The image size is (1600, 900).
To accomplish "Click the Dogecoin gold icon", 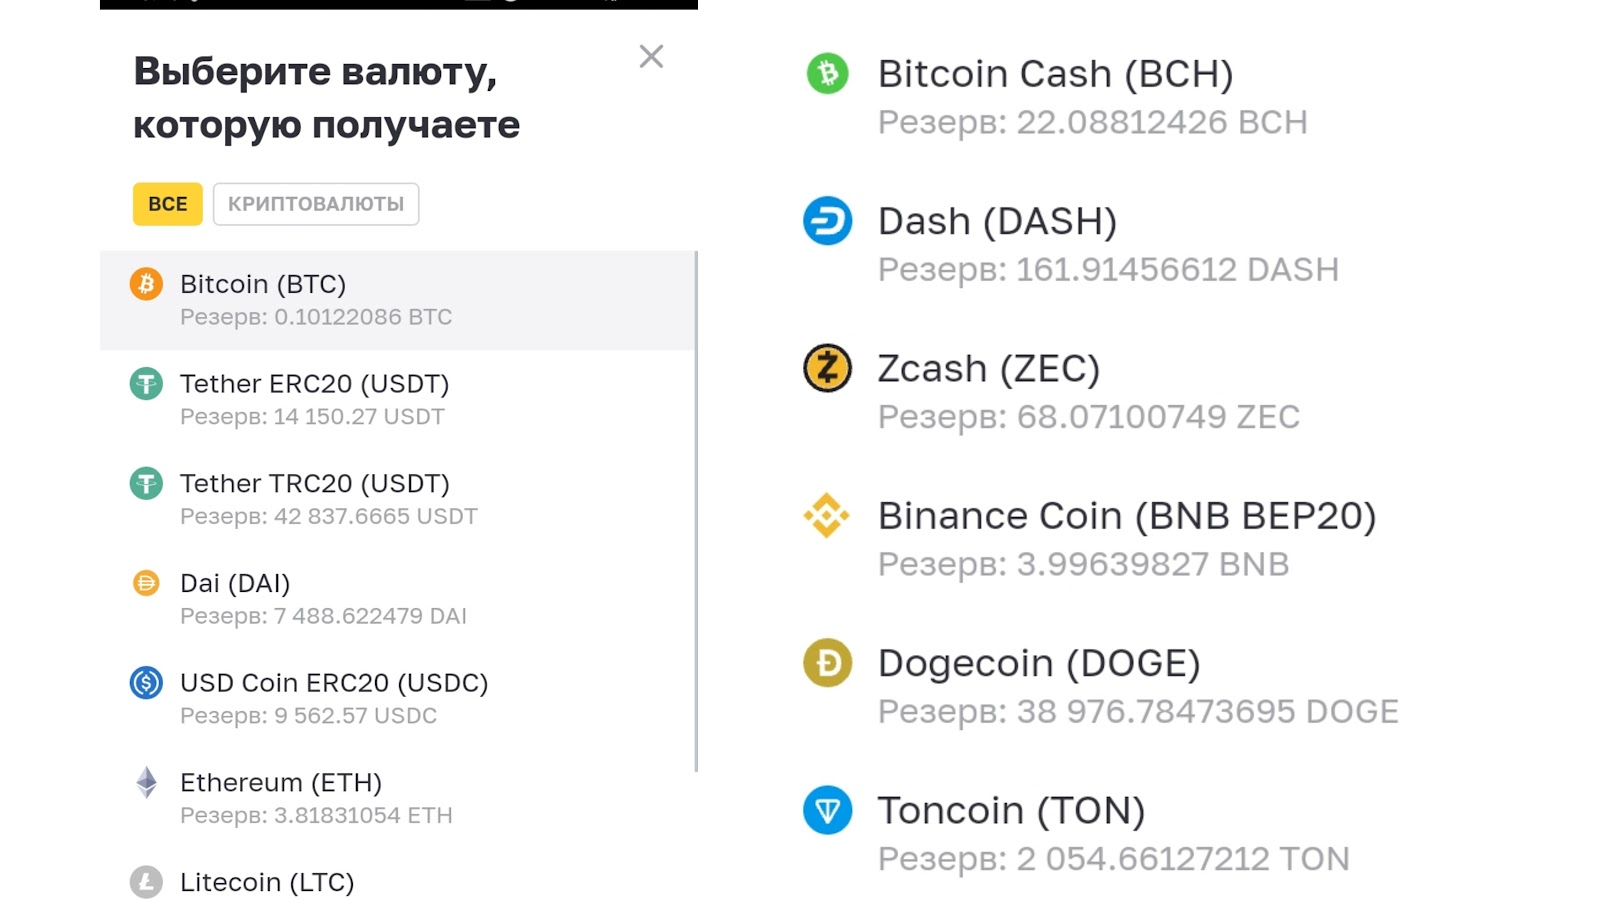I will tap(827, 663).
